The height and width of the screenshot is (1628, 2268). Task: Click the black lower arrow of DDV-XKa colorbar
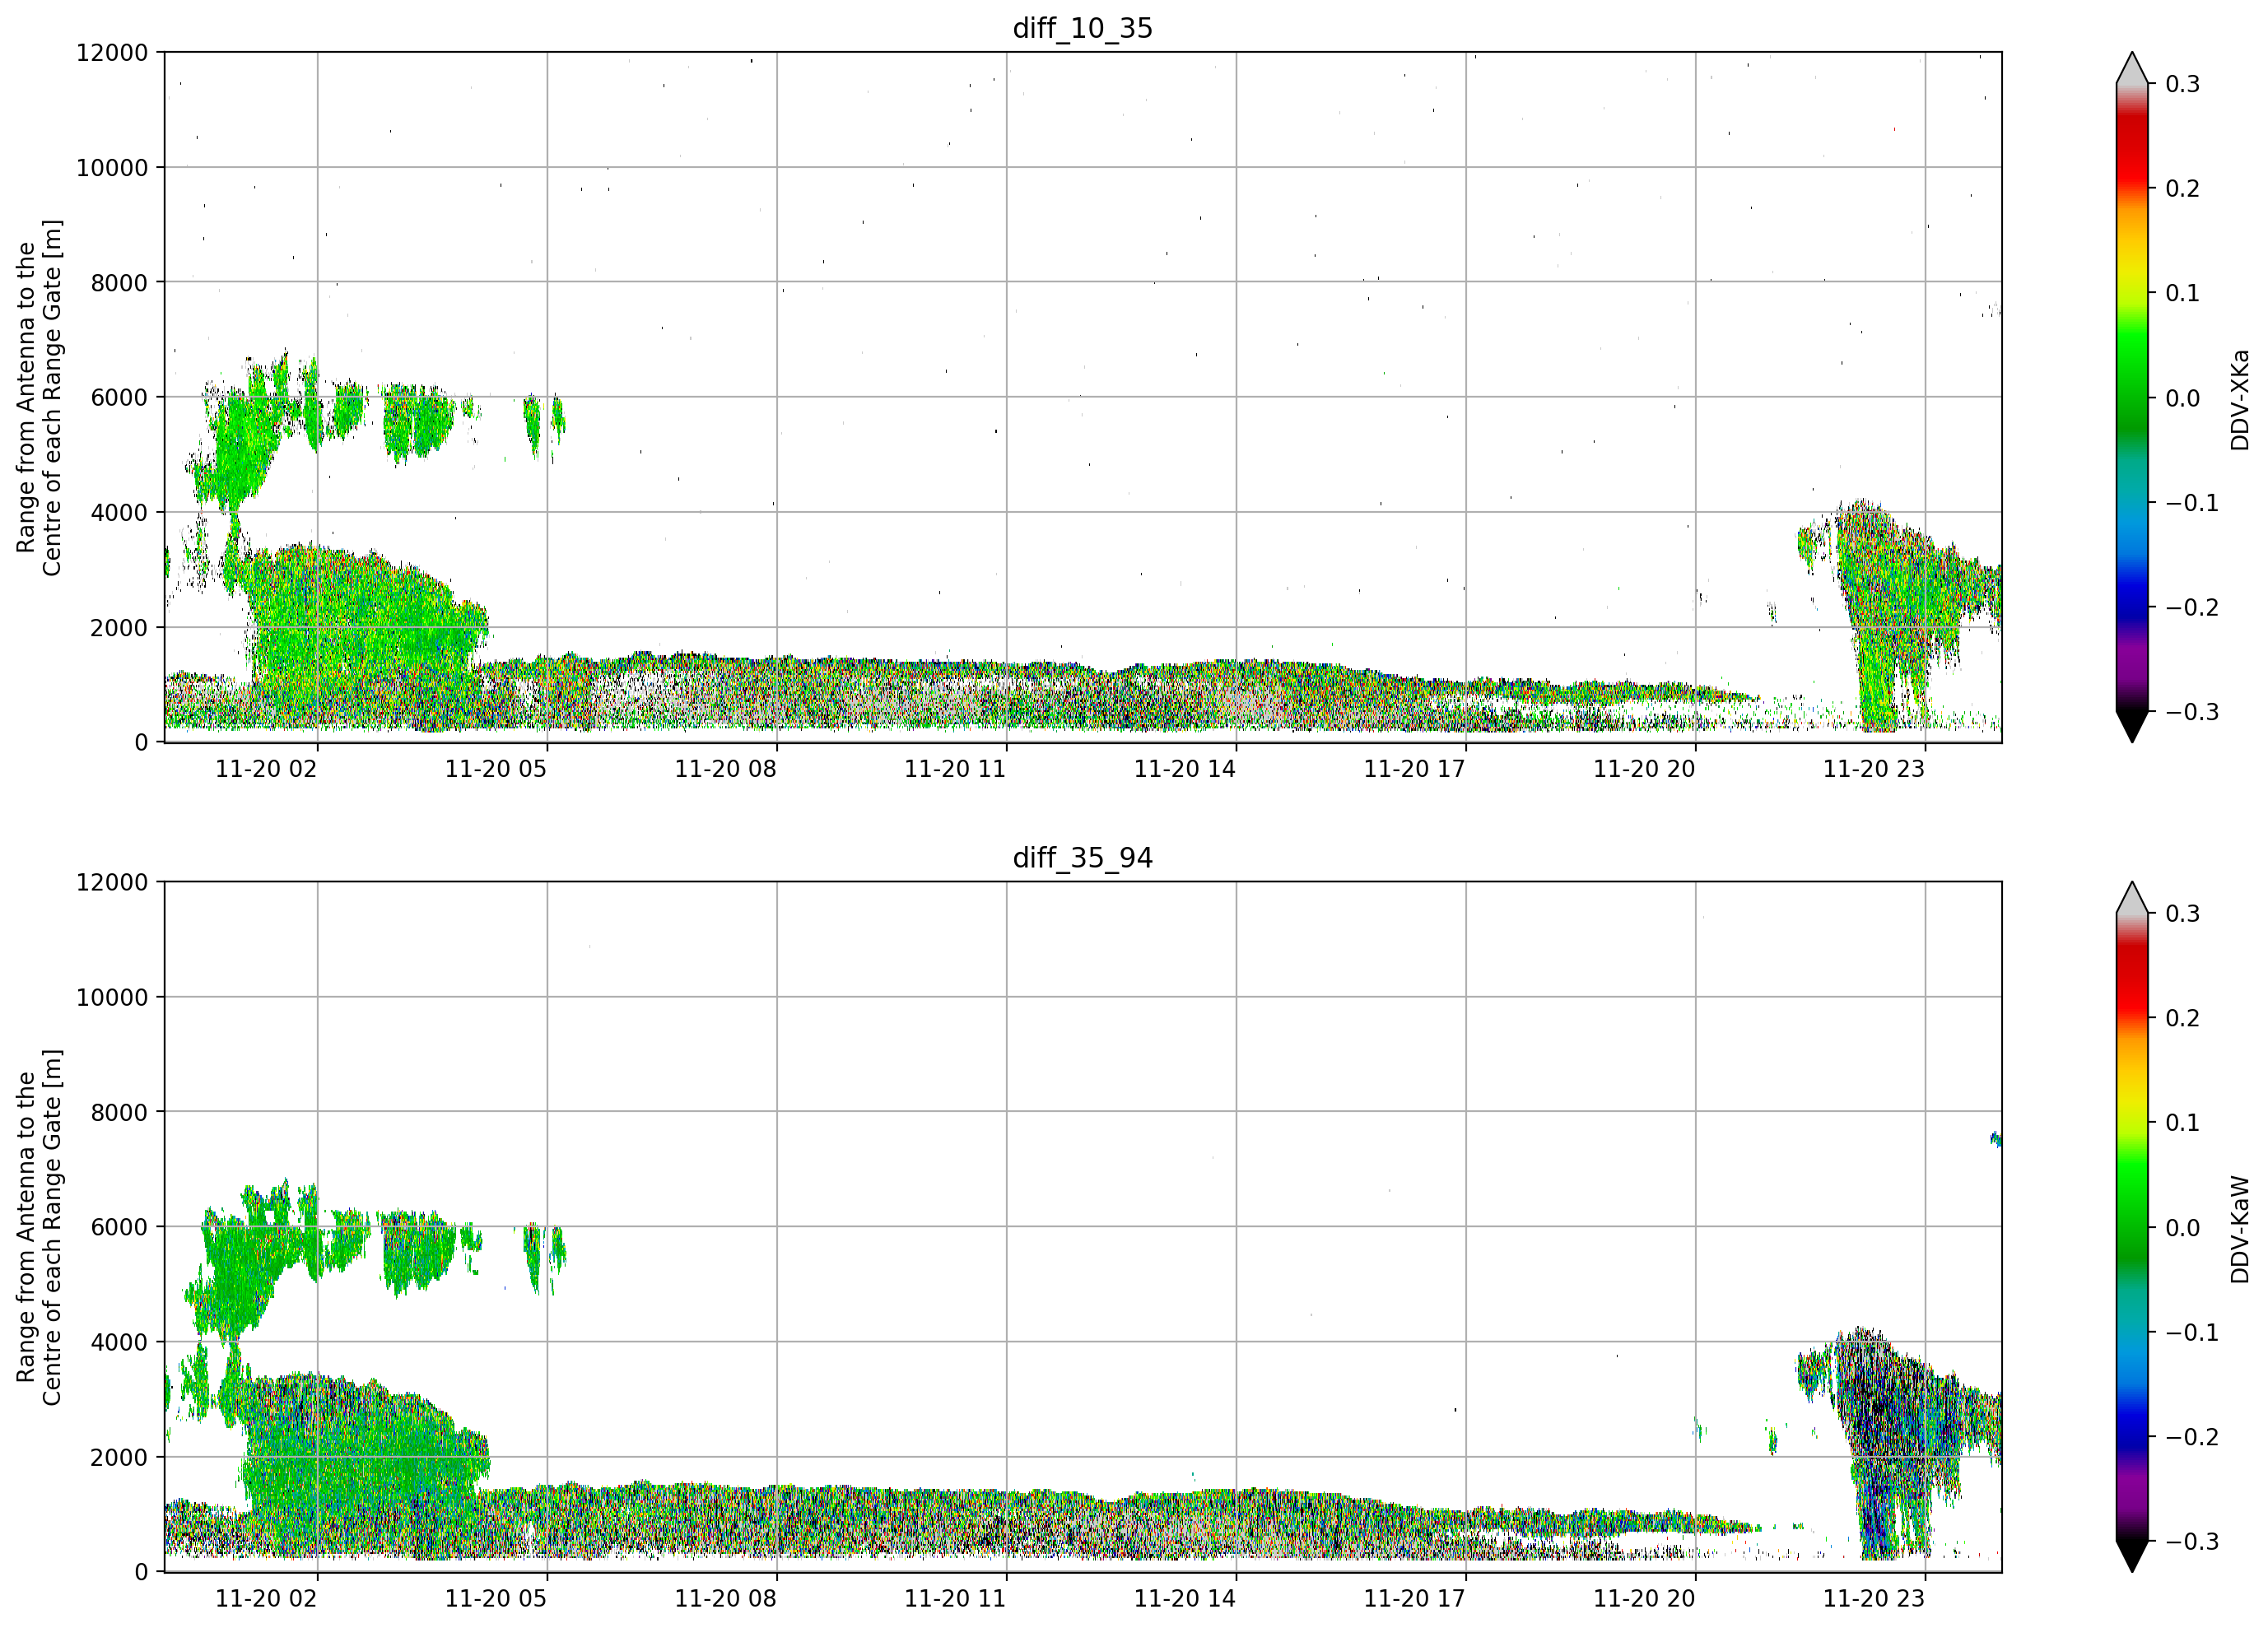pos(2132,725)
